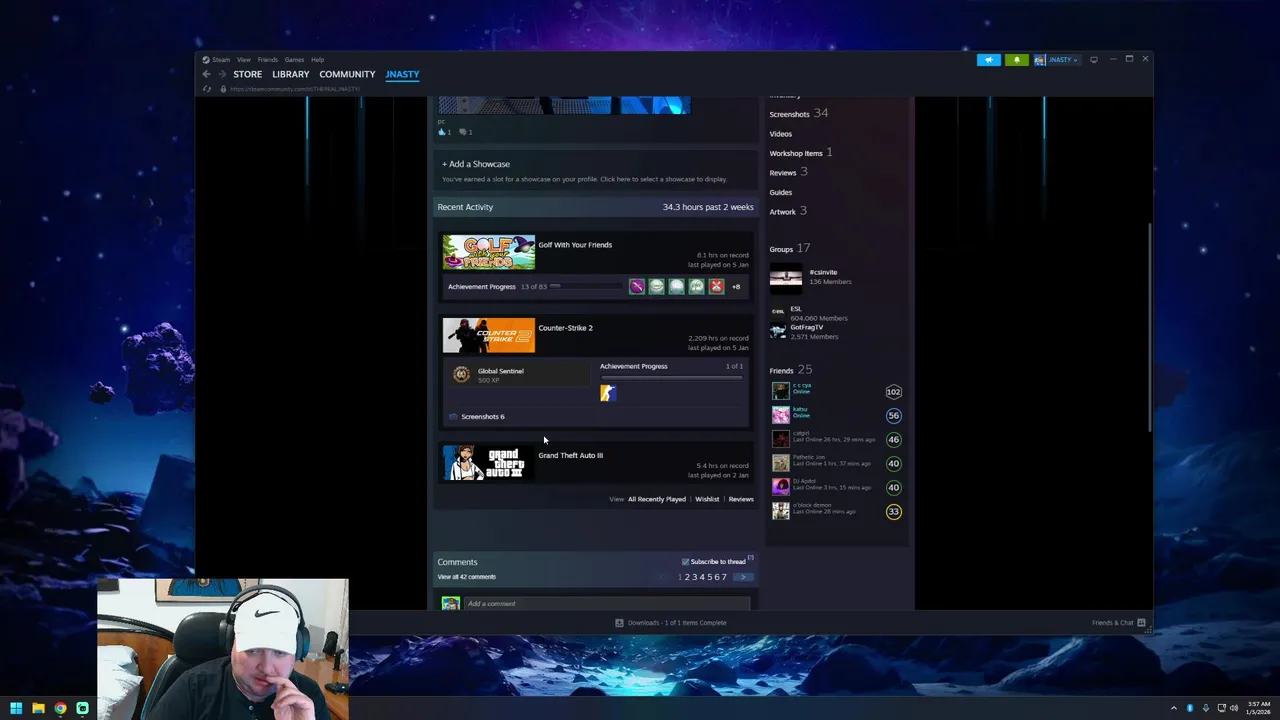Image resolution: width=1280 pixels, height=720 pixels.
Task: Open the Artwork 3 link
Action: 788,211
